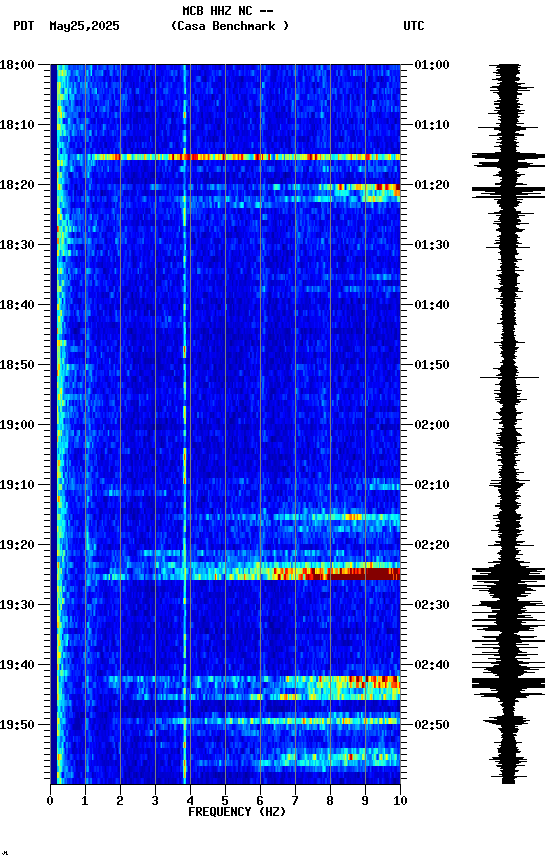This screenshot has width=552, height=864.
Task: Click the 6 Hz frequency tick label
Action: pos(260,801)
